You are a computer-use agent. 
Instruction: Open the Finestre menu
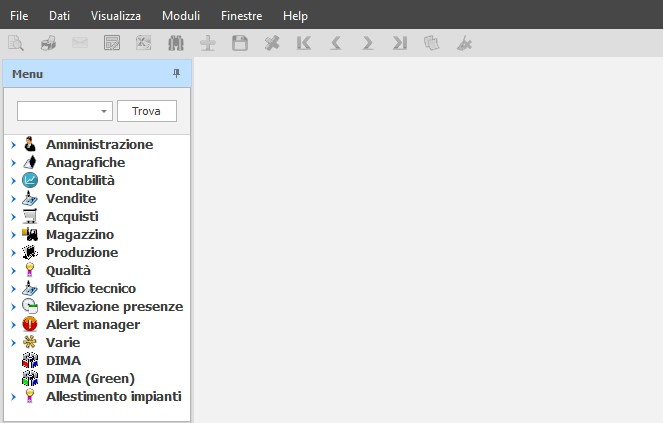pos(241,16)
